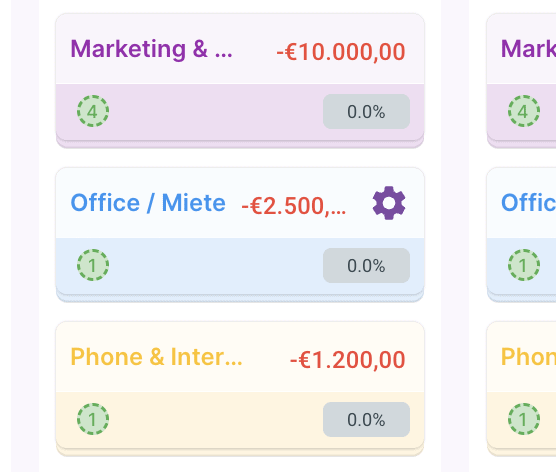The height and width of the screenshot is (472, 556).
Task: Click the 1 badge in second column Phone card
Action: tap(524, 419)
